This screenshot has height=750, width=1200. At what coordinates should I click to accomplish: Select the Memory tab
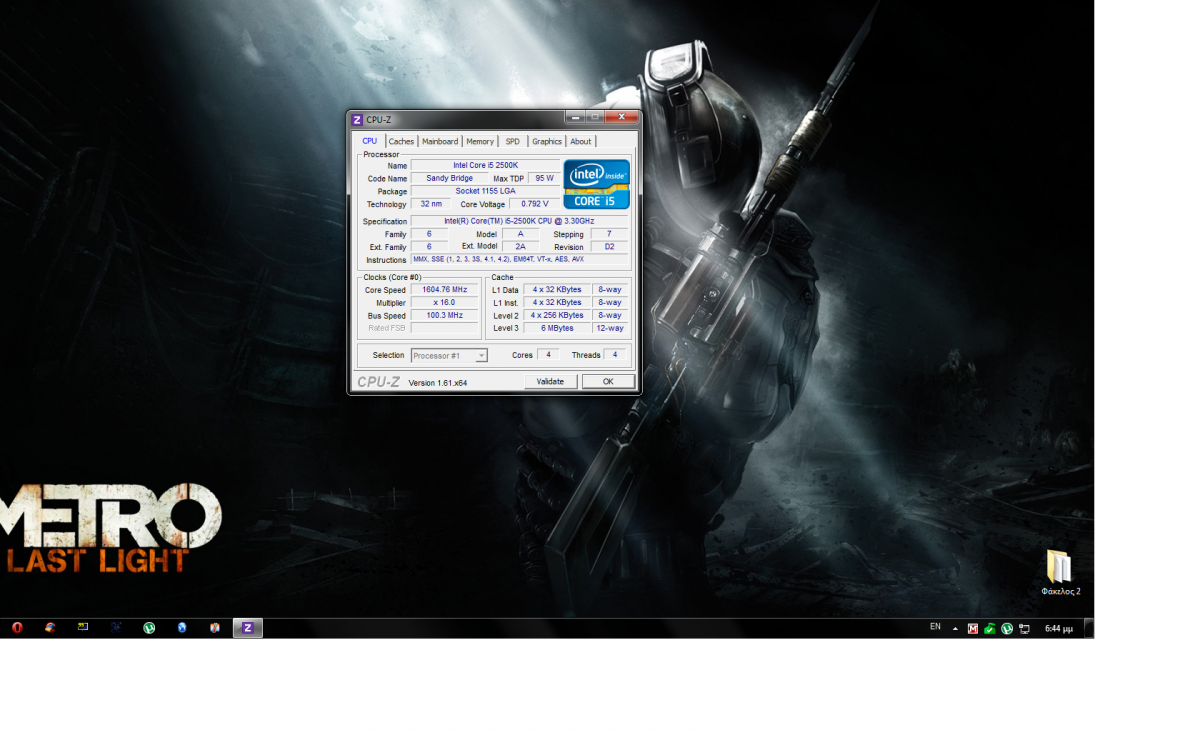point(480,141)
